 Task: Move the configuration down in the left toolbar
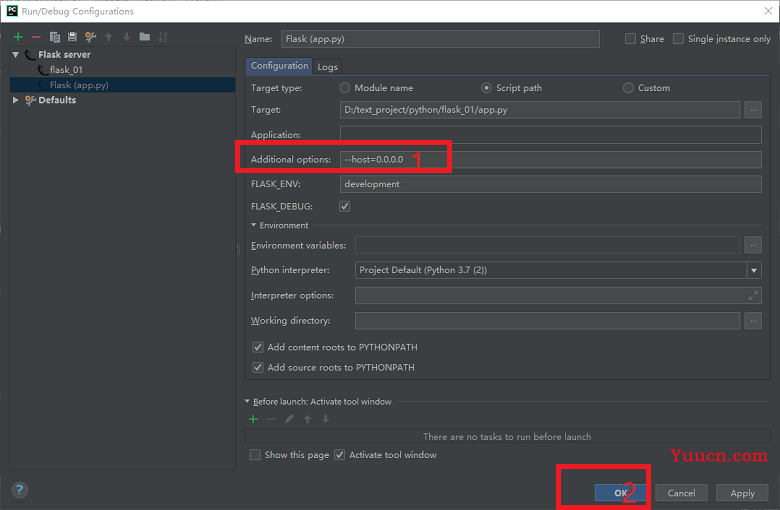pos(126,37)
